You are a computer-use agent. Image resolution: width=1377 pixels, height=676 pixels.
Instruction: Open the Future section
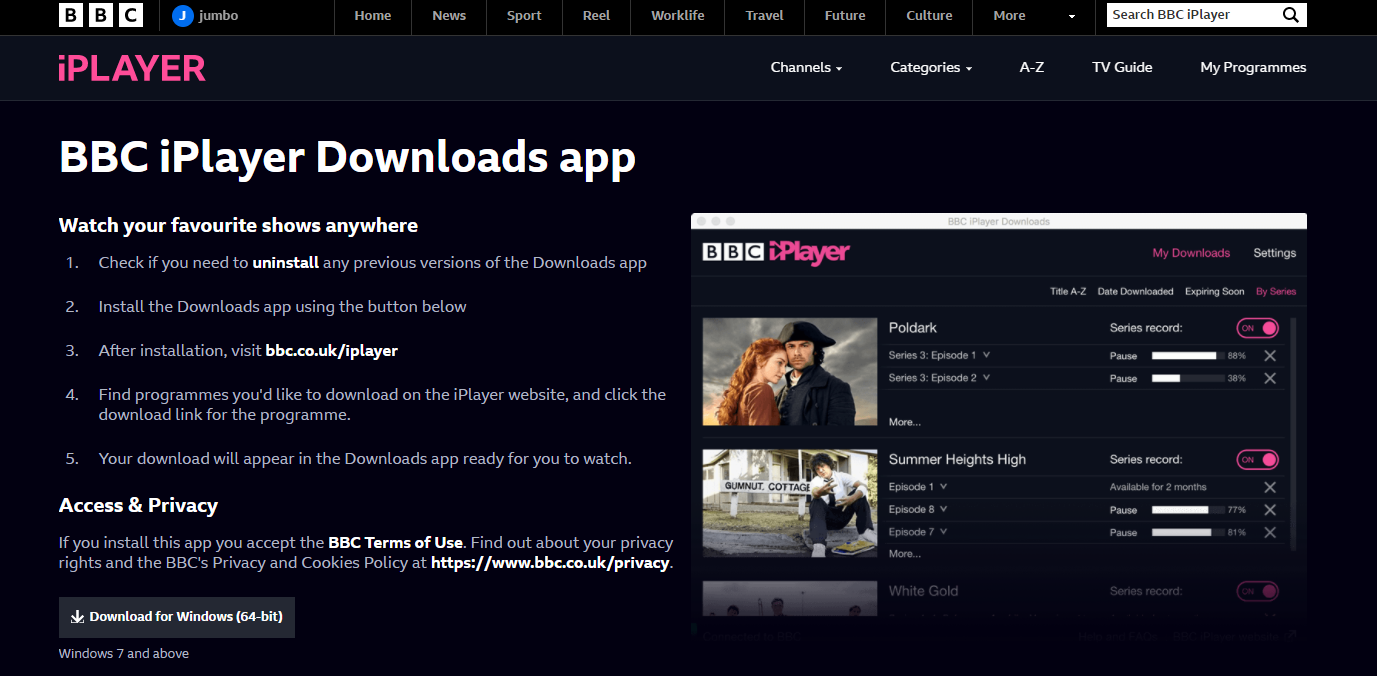[x=845, y=15]
